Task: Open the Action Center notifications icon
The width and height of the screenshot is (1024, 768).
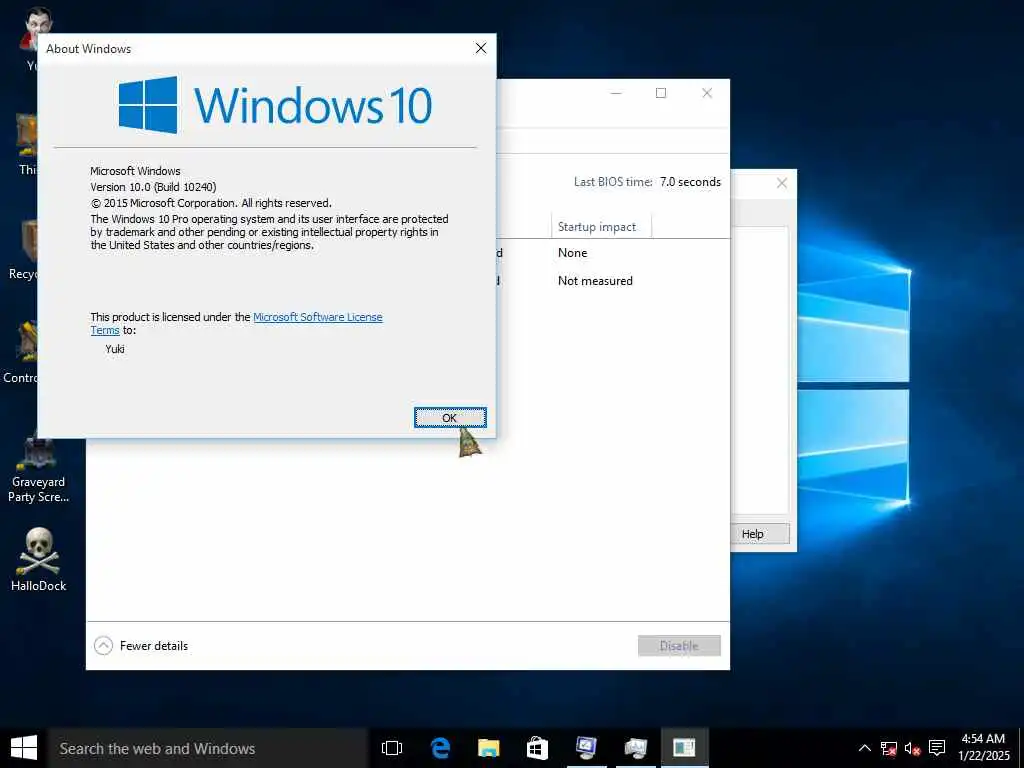Action: tap(937, 748)
